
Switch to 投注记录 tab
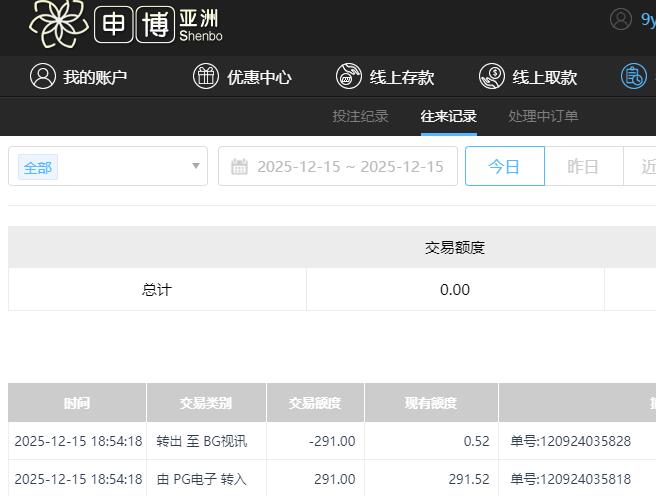[360, 116]
